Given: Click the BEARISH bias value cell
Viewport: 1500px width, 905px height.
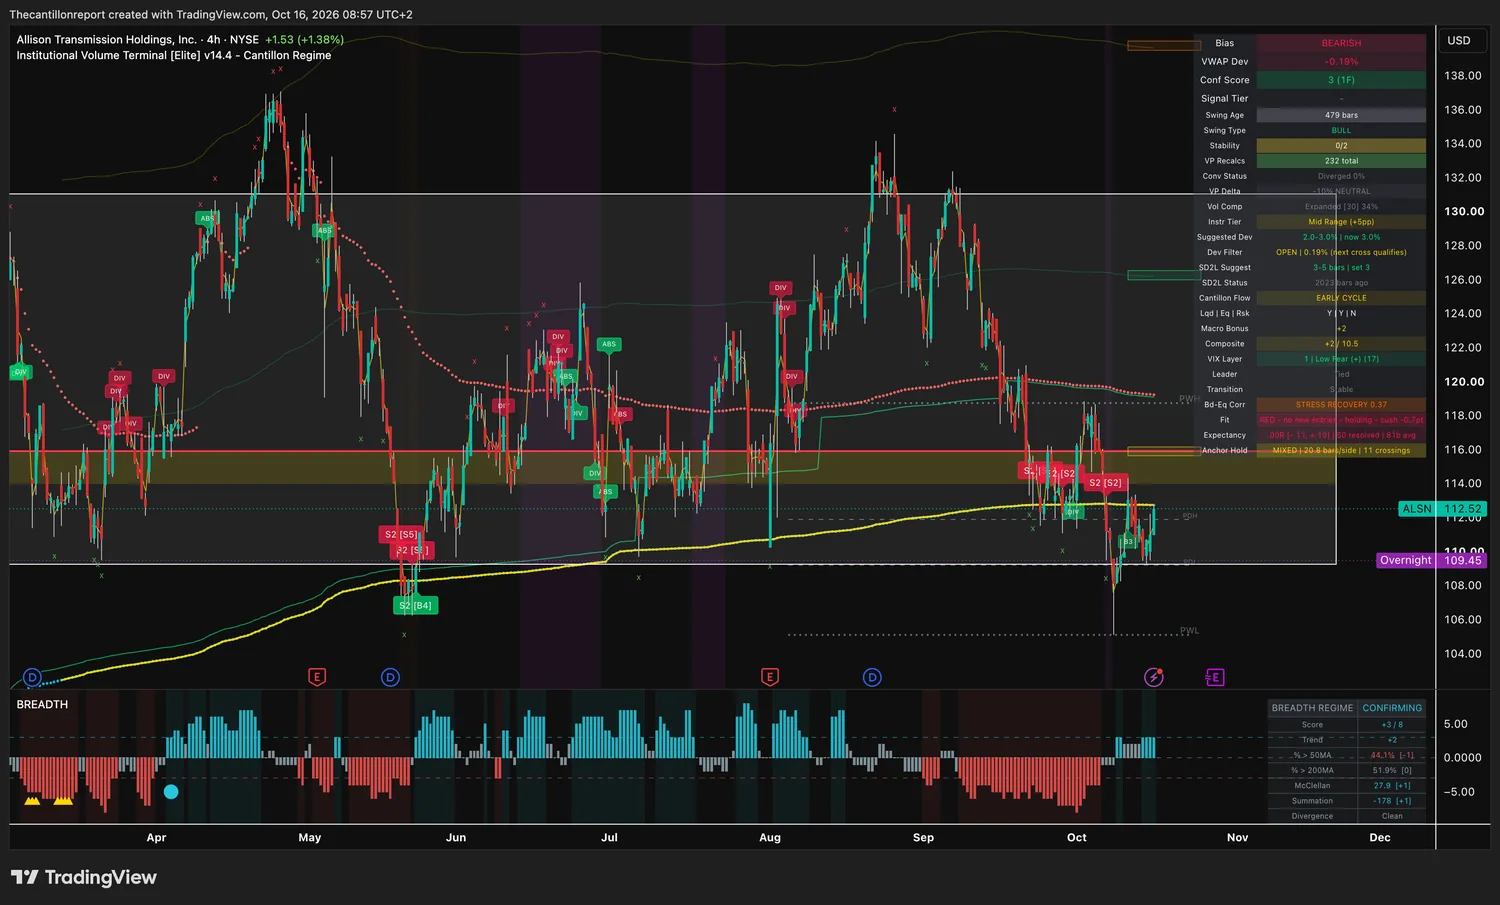Looking at the screenshot, I should (x=1341, y=43).
